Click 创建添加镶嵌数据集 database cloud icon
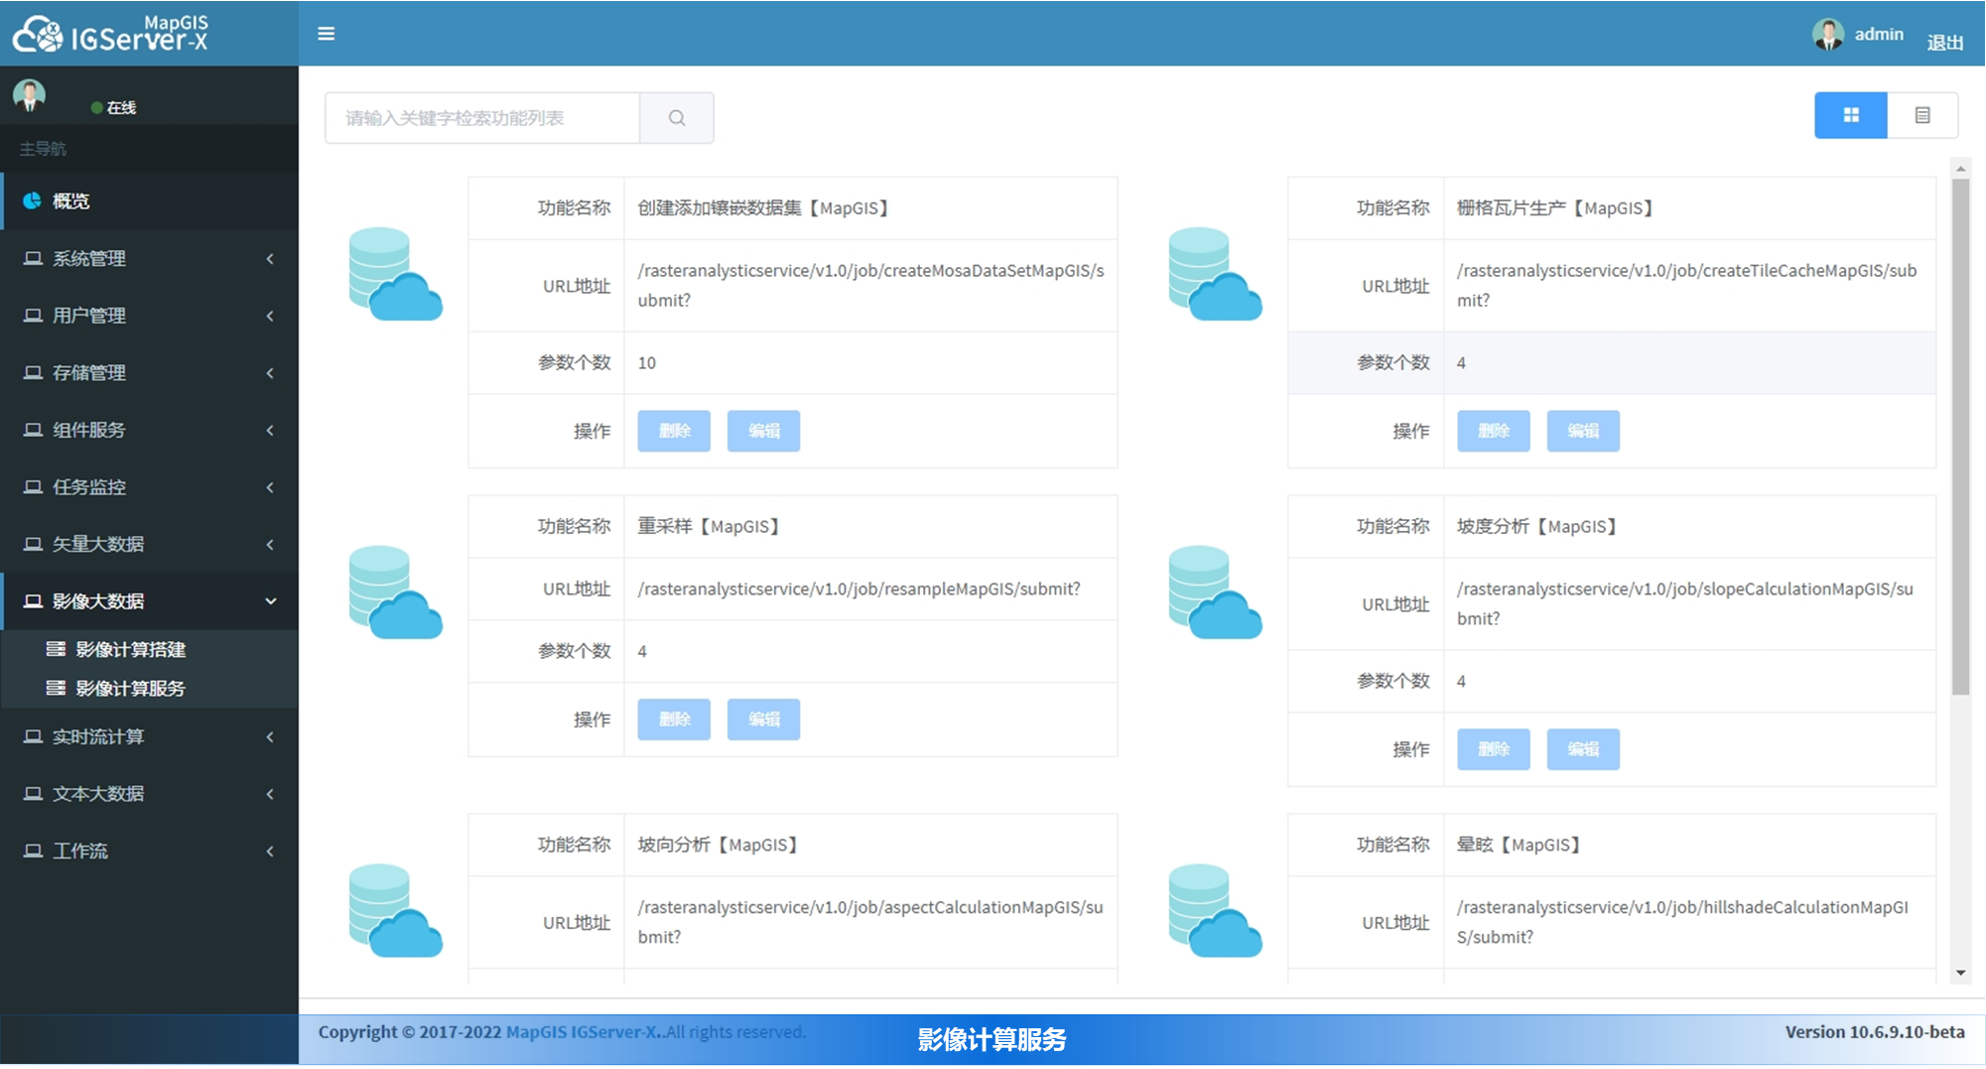1986x1069 pixels. pos(395,274)
